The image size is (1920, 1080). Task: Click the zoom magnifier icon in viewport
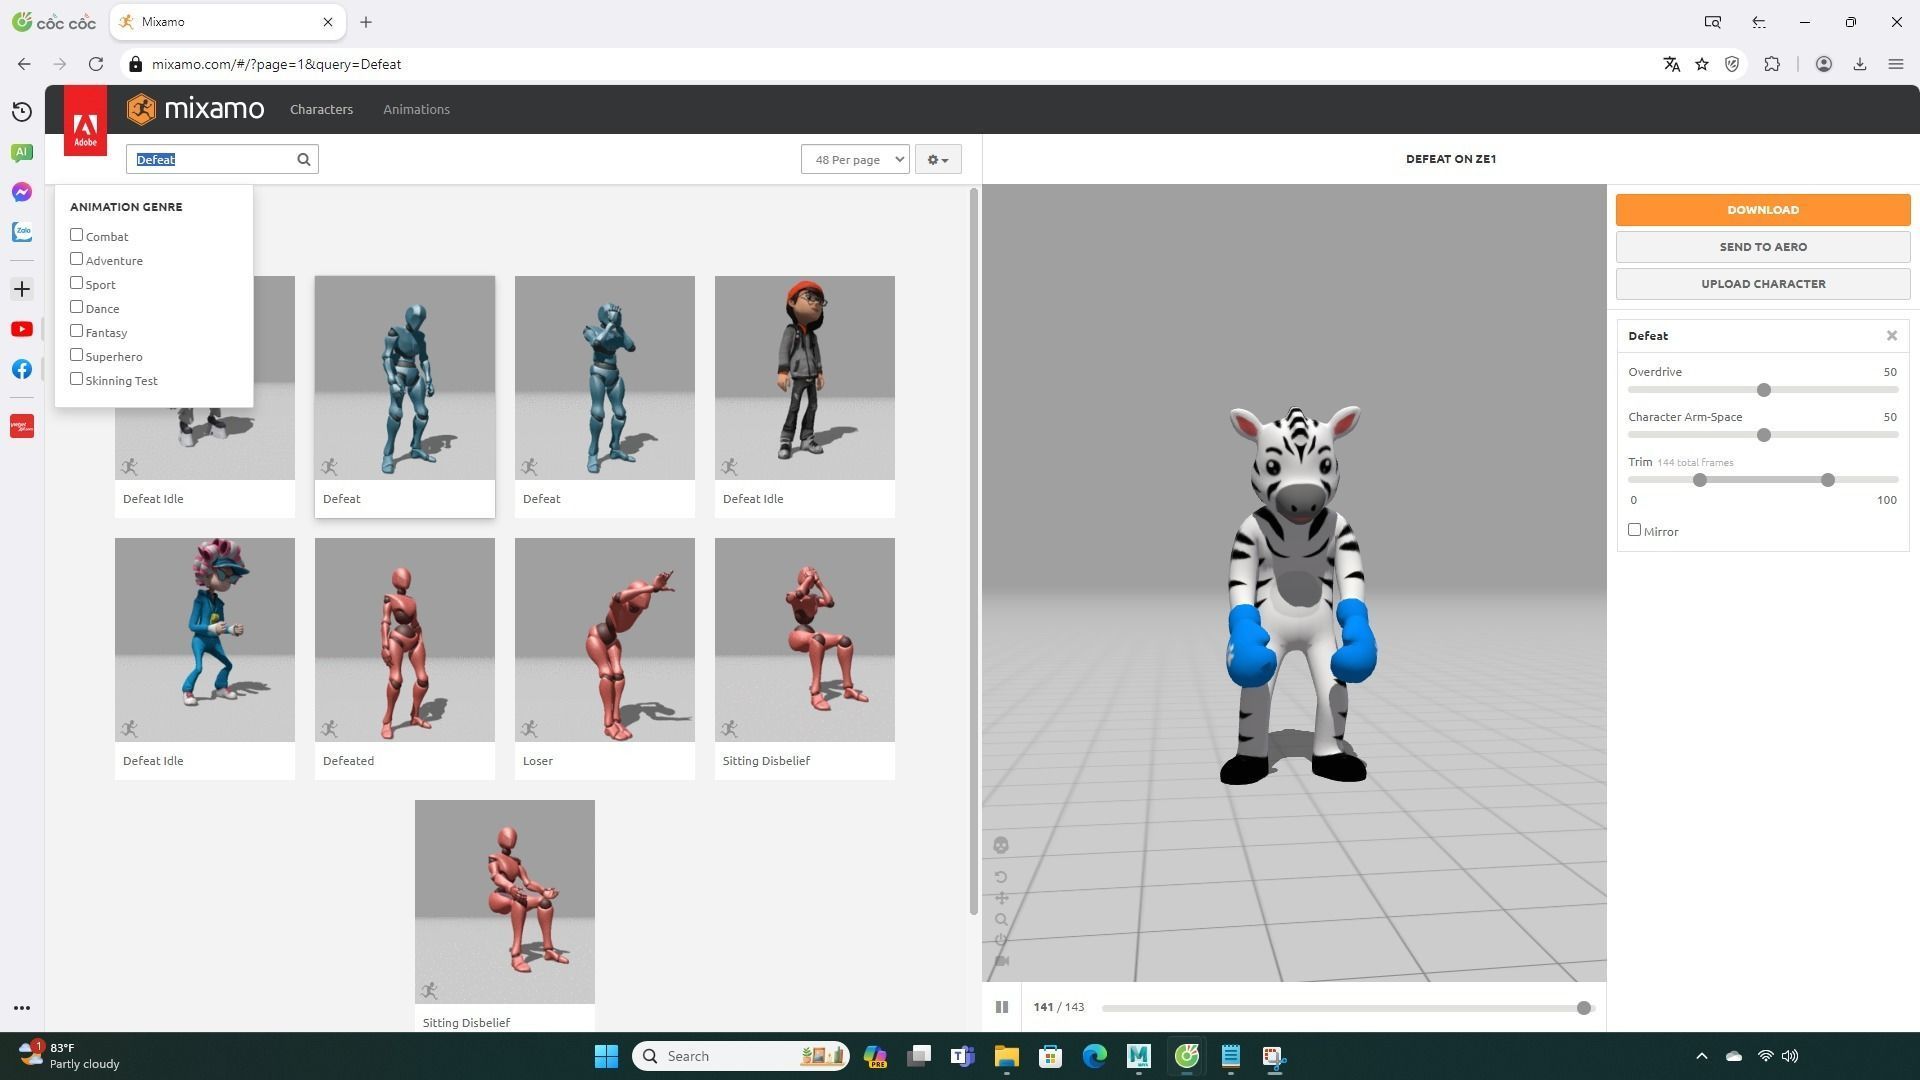point(1001,919)
